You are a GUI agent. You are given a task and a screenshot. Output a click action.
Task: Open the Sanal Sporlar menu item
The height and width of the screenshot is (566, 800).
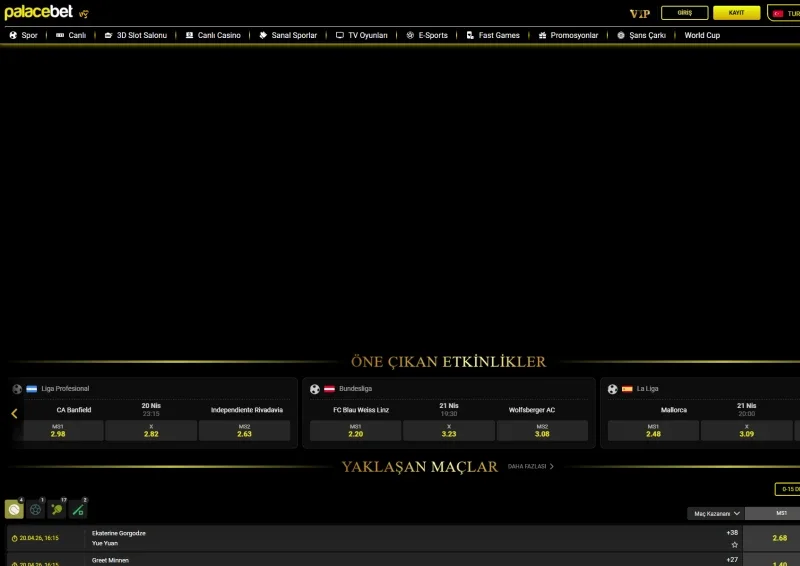pos(288,35)
